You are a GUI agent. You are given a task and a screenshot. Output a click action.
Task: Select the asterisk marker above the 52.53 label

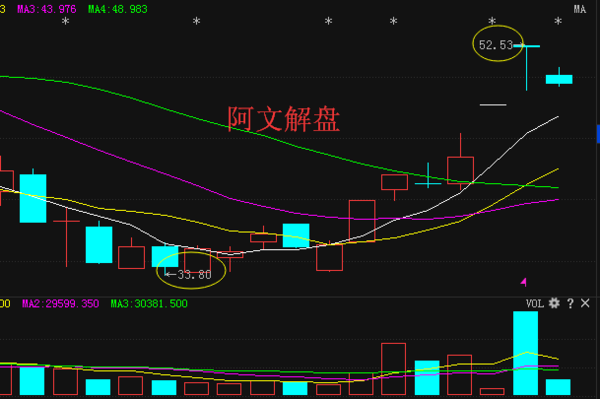[492, 21]
